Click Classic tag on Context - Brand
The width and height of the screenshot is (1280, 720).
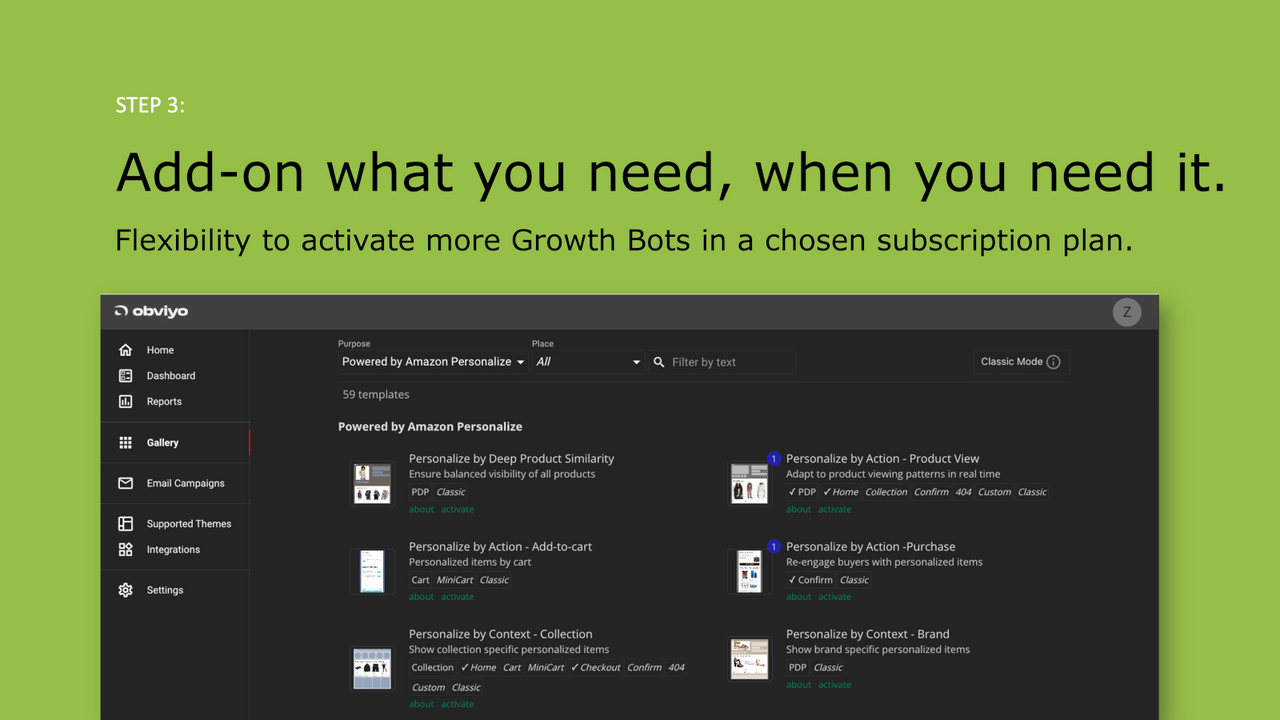pyautogui.click(x=828, y=668)
